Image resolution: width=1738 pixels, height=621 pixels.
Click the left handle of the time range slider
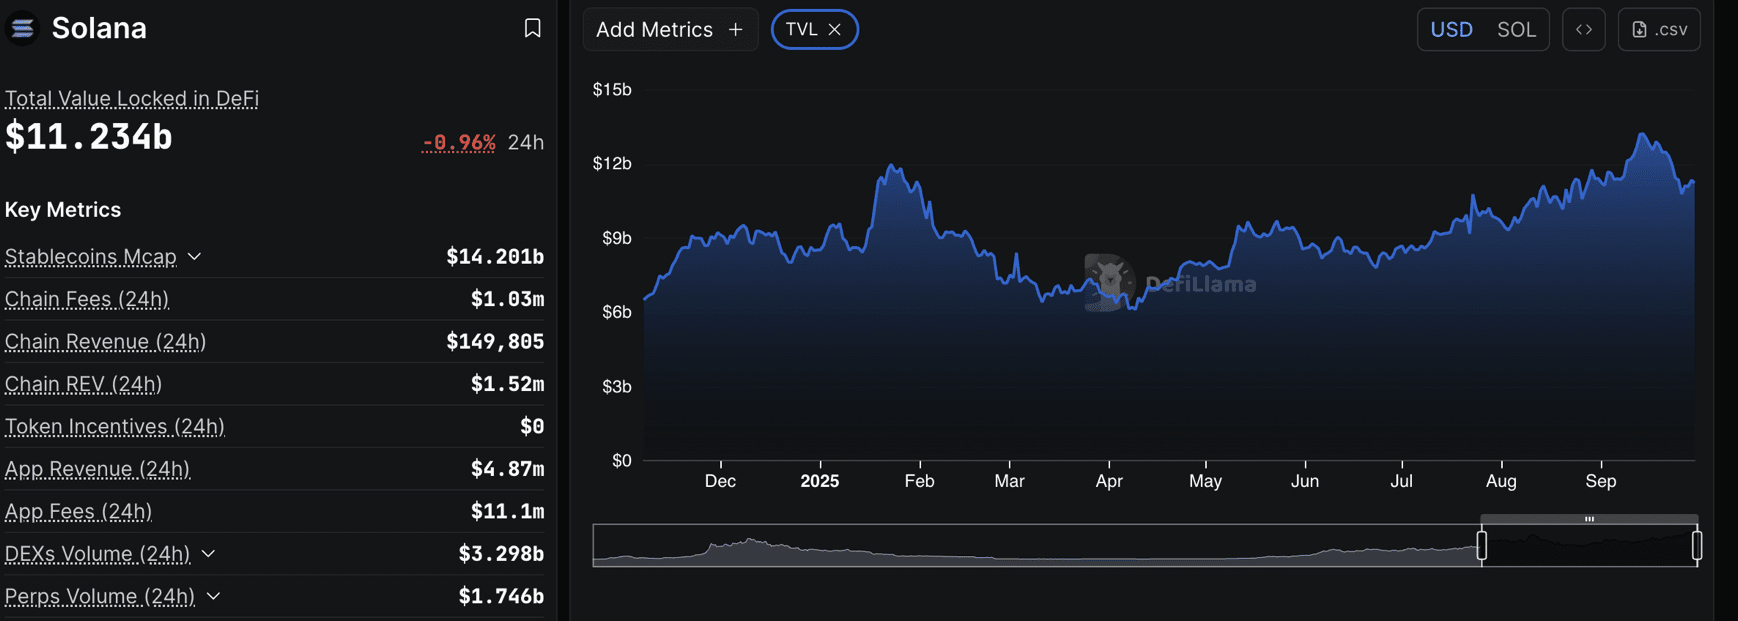1482,545
